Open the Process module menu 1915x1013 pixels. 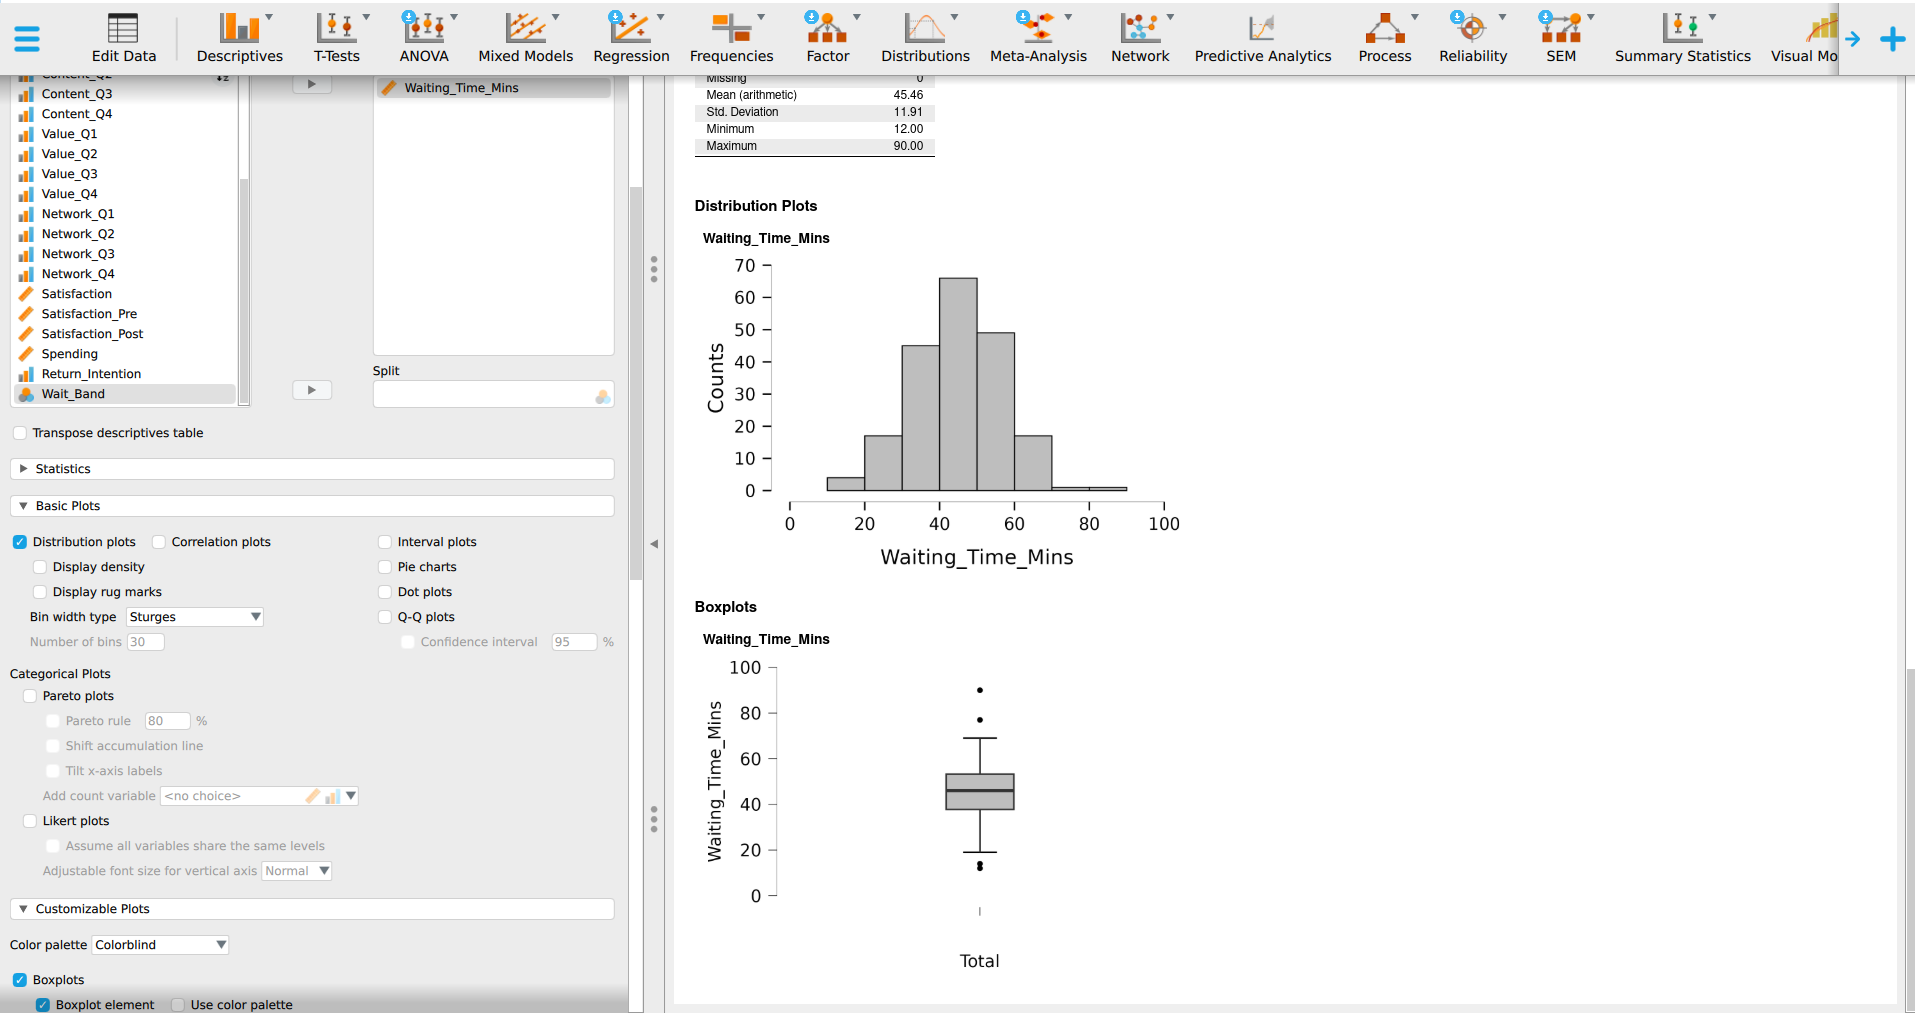tap(1385, 38)
